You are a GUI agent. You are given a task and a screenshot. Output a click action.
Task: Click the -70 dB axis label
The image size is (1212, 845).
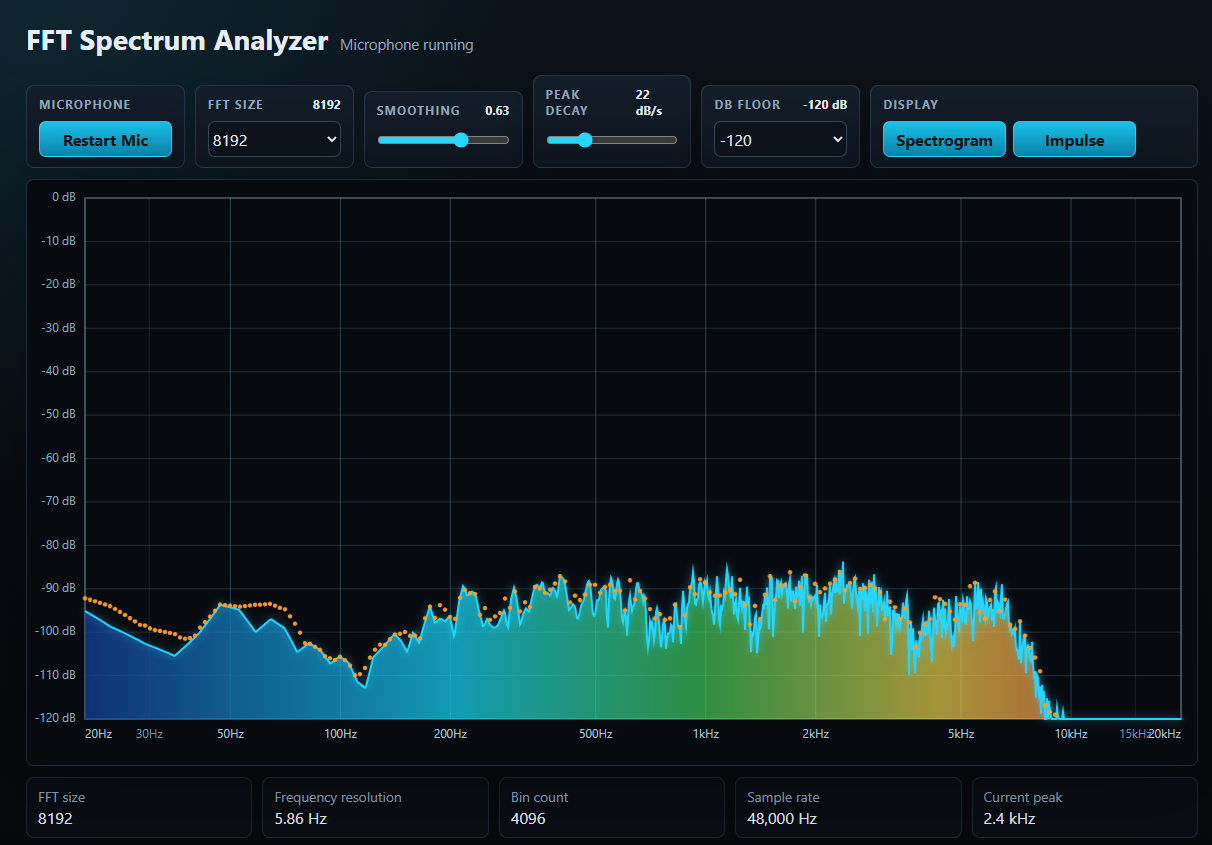point(61,501)
